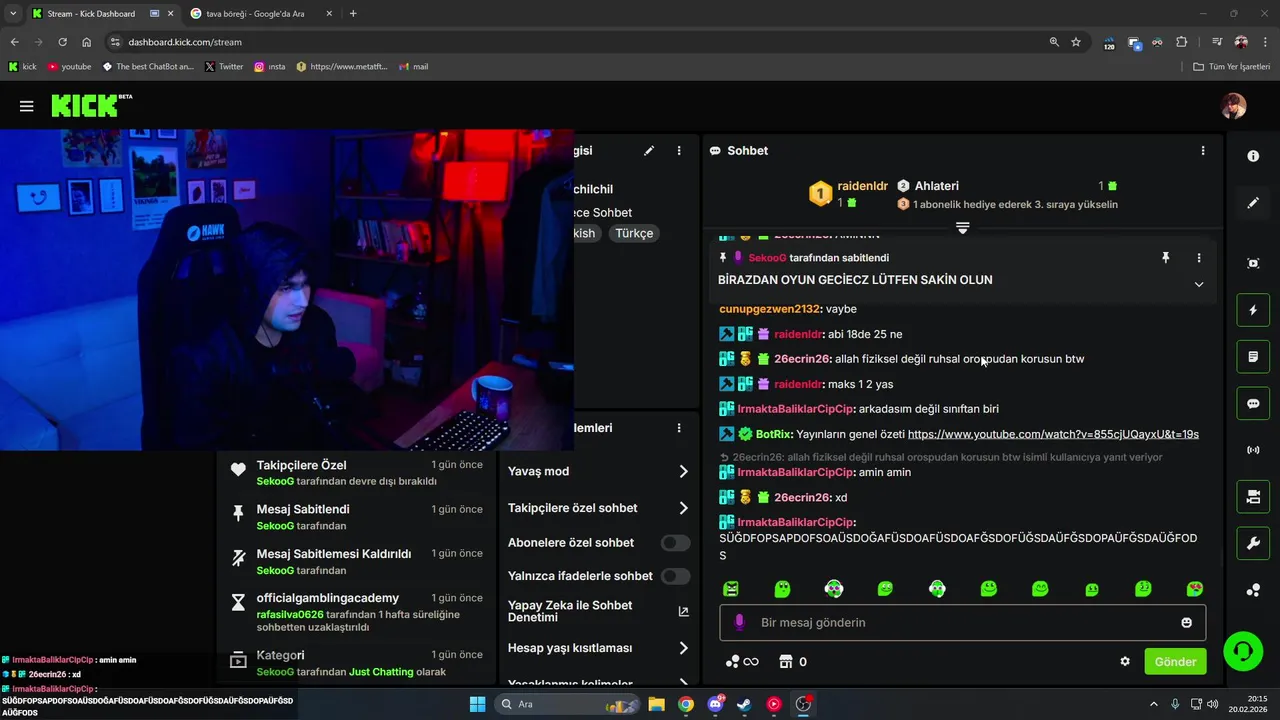Image resolution: width=1280 pixels, height=720 pixels.
Task: Open Steam from the taskbar
Action: [744, 704]
